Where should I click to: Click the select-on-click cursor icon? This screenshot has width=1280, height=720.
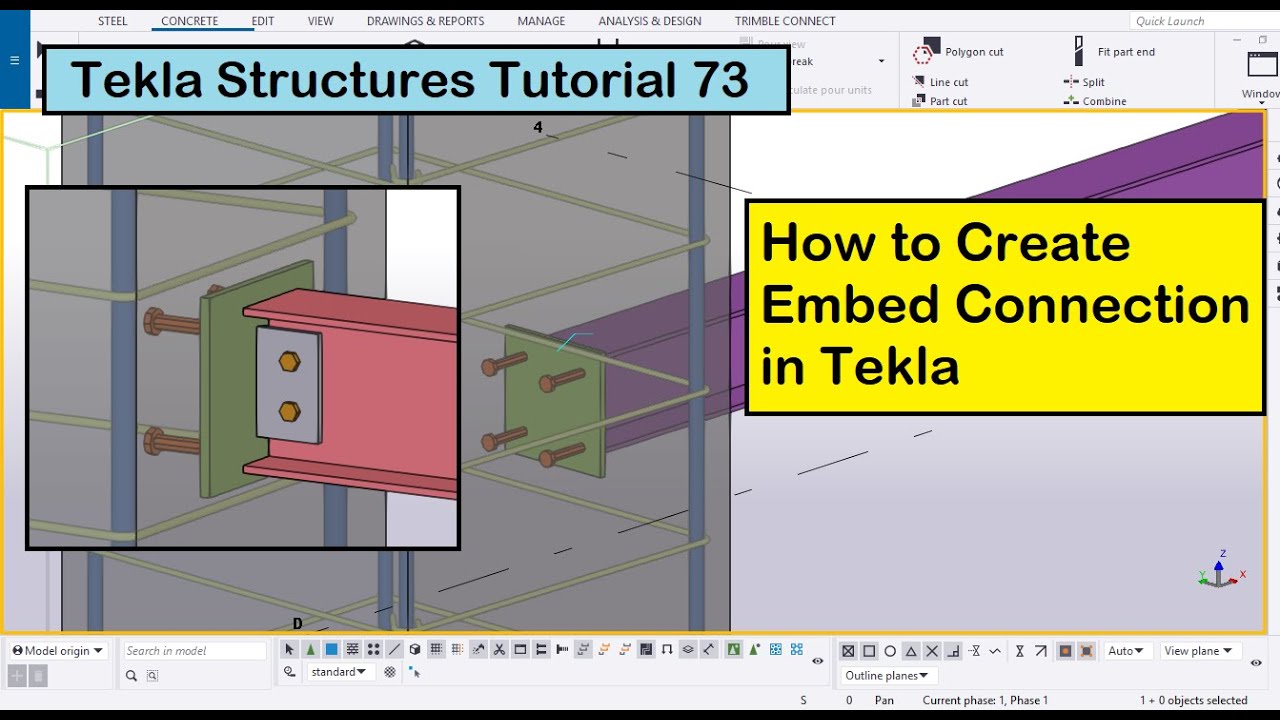(415, 672)
